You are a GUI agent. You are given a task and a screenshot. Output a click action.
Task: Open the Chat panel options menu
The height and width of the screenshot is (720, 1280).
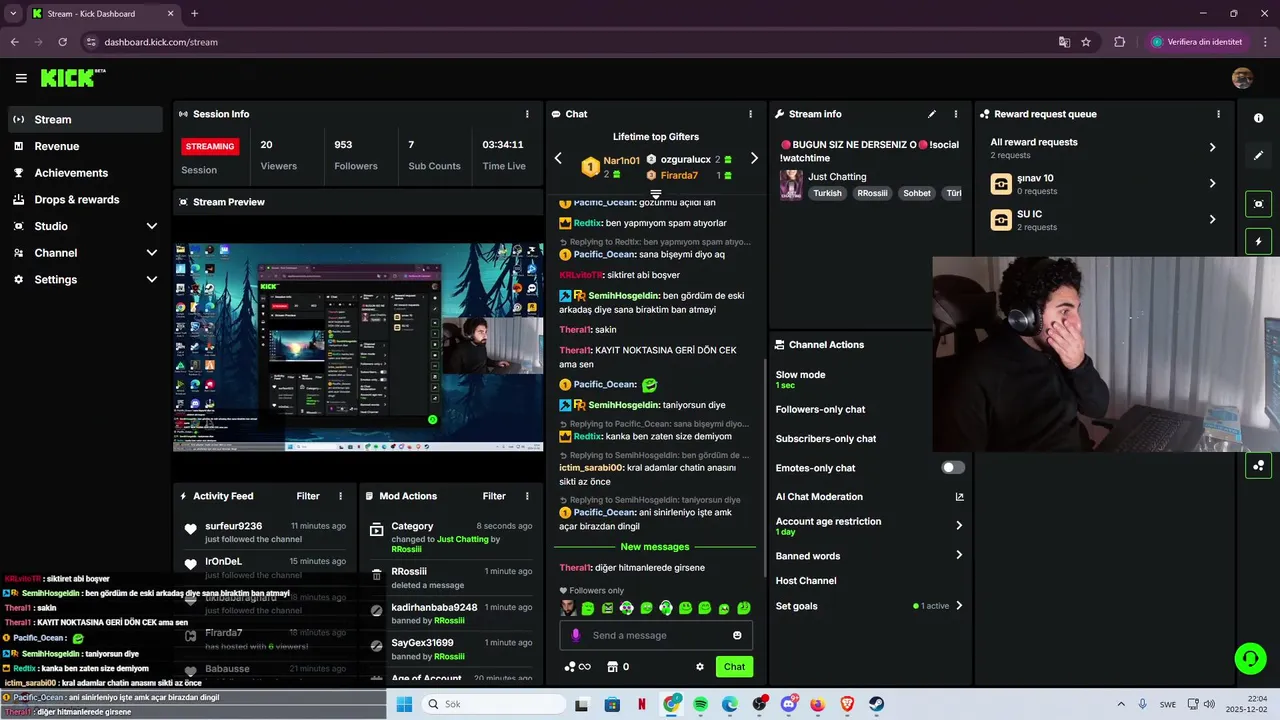click(x=750, y=114)
